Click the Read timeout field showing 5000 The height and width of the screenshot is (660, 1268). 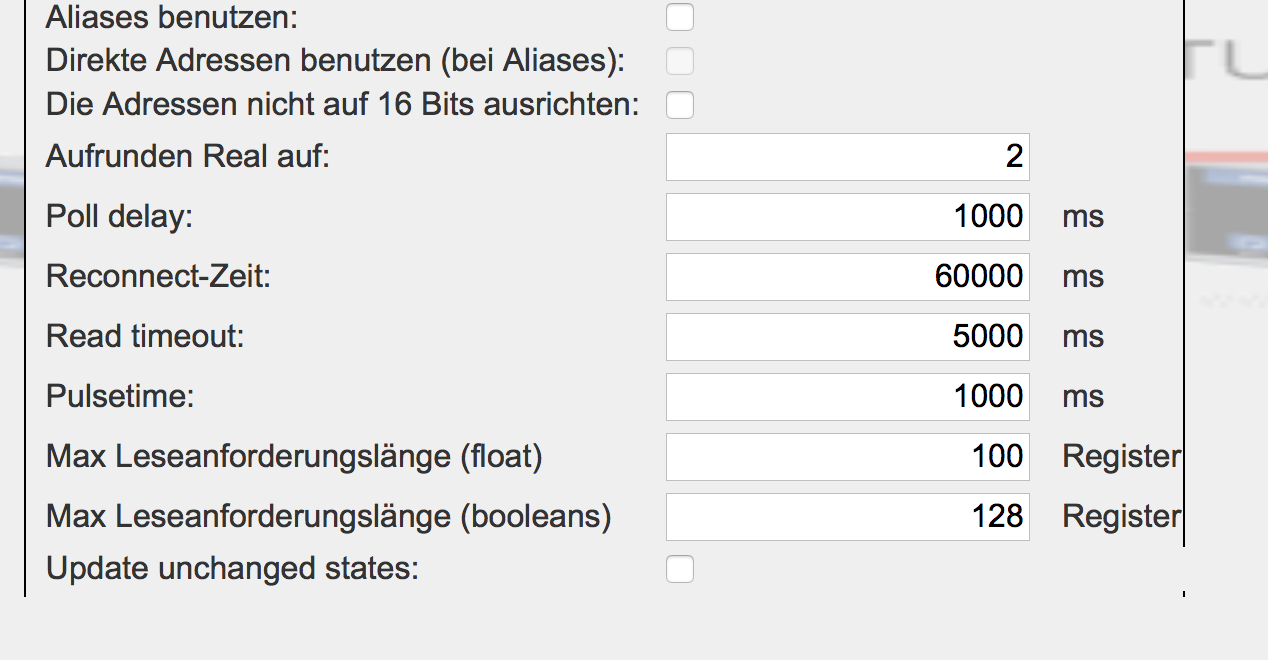pyautogui.click(x=848, y=337)
